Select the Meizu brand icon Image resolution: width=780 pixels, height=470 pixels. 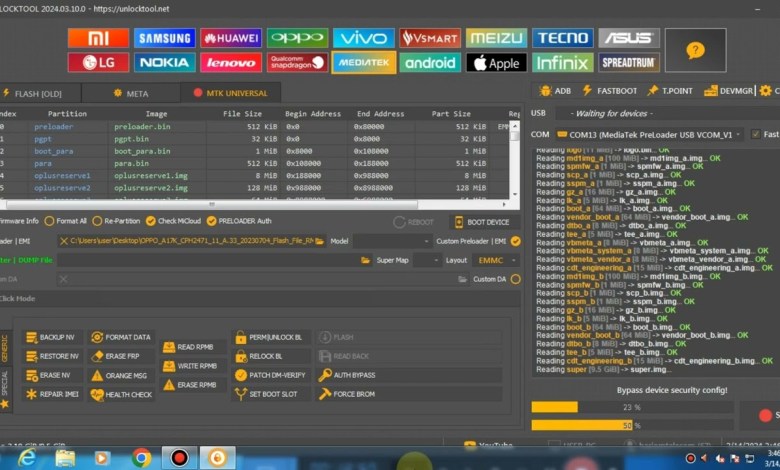click(496, 38)
